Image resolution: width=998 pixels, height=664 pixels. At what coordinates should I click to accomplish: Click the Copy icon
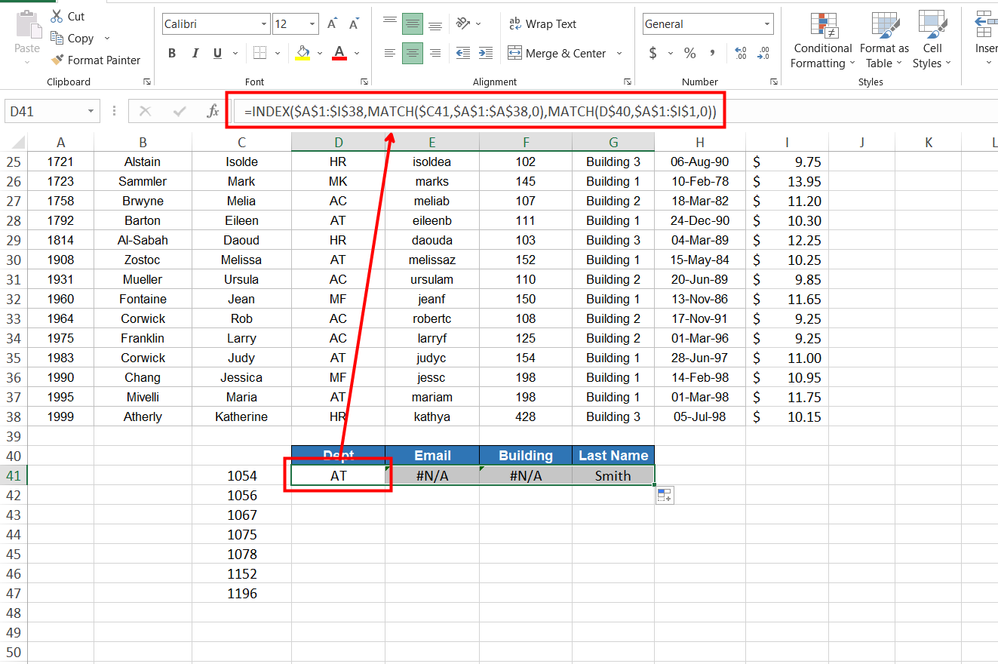(x=57, y=38)
